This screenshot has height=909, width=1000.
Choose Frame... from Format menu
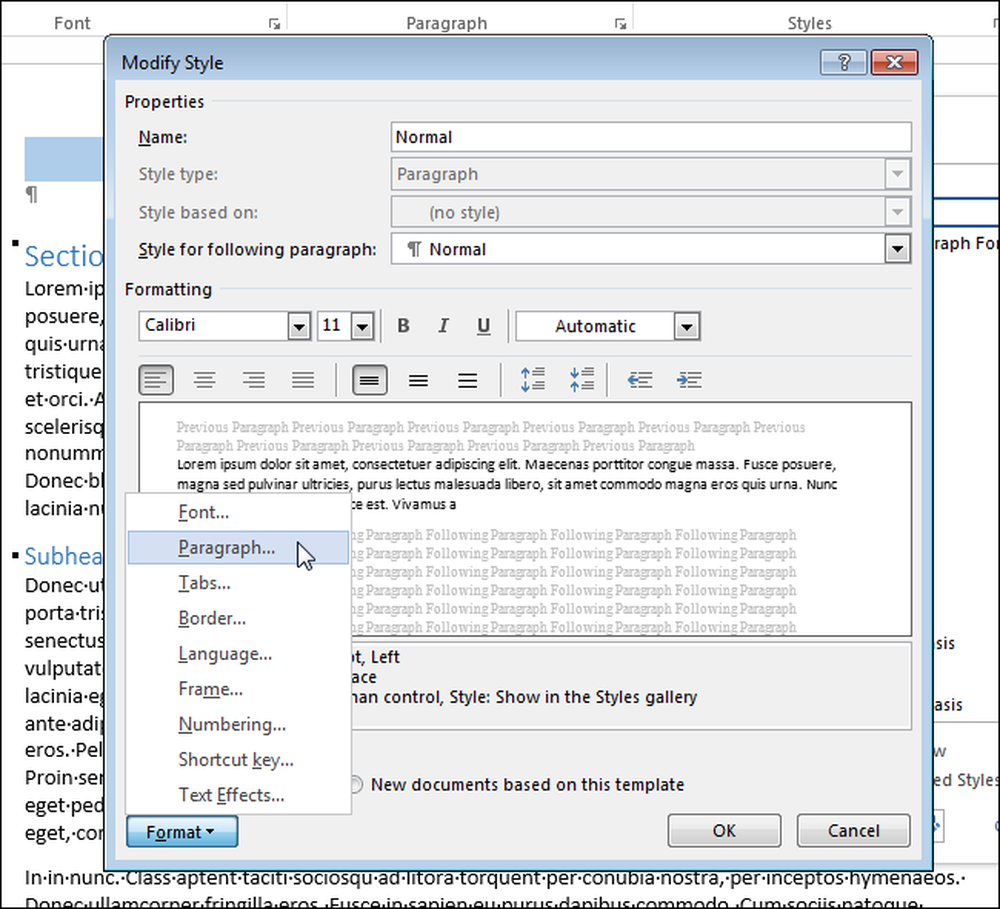point(239,690)
